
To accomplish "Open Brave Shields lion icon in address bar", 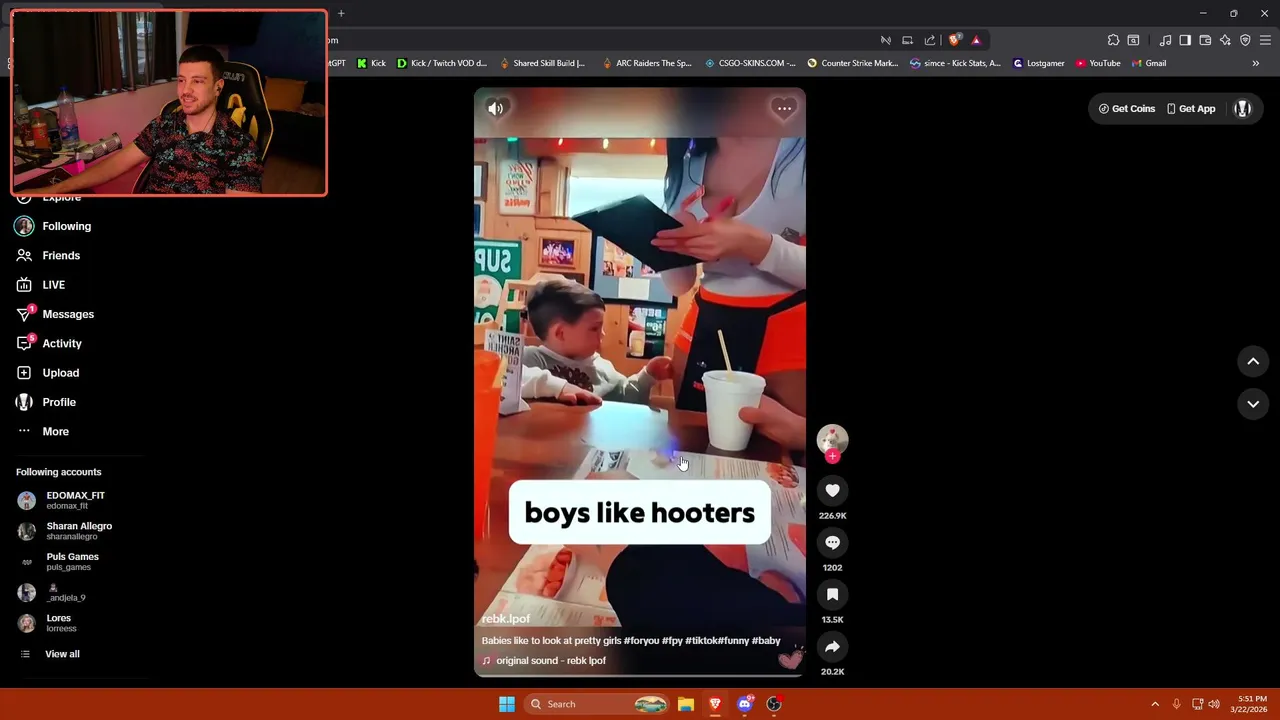I will click(954, 40).
